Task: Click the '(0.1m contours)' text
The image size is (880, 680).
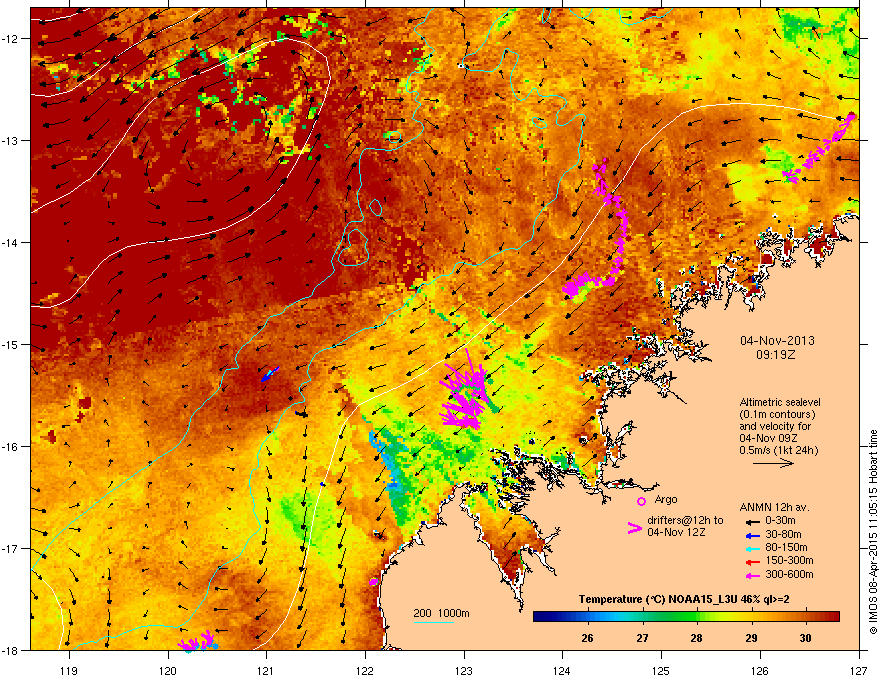Action: coord(777,414)
